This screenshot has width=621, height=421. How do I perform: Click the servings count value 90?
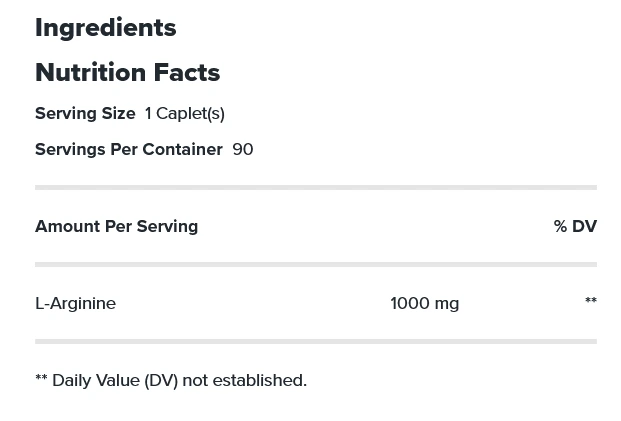pos(243,149)
